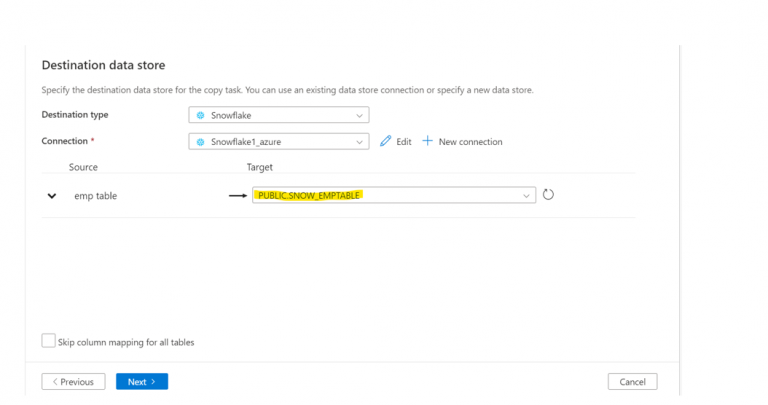Click the Source column header
The height and width of the screenshot is (405, 768).
[83, 167]
